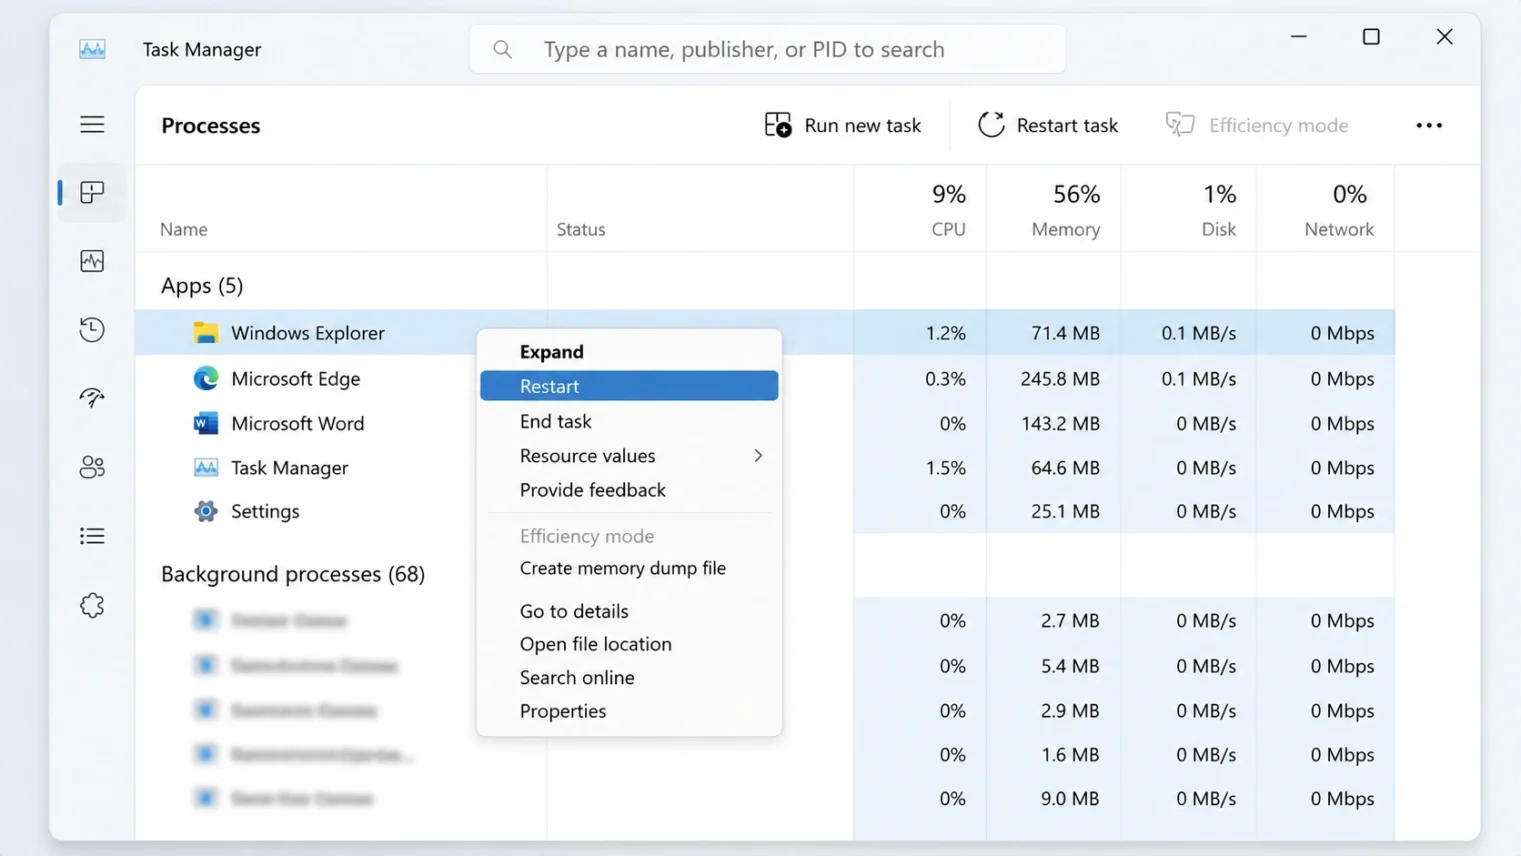
Task: Sort by the Name column header
Action: pos(184,229)
